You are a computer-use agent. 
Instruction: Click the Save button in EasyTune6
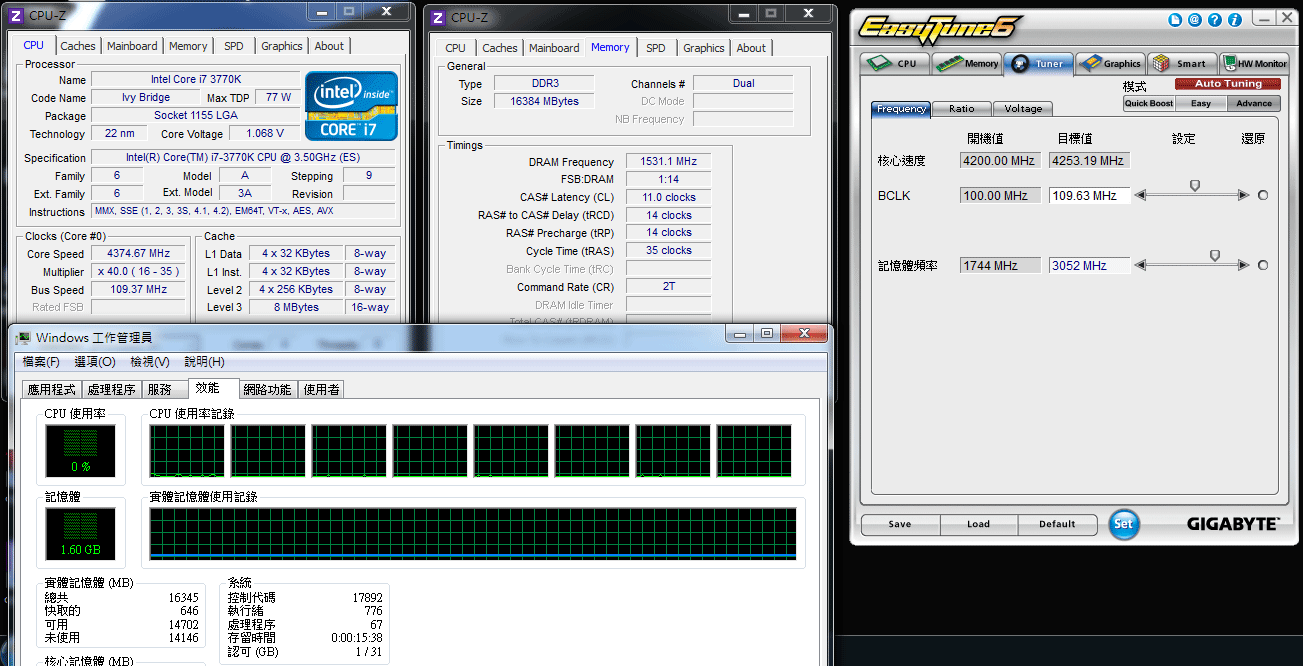899,524
